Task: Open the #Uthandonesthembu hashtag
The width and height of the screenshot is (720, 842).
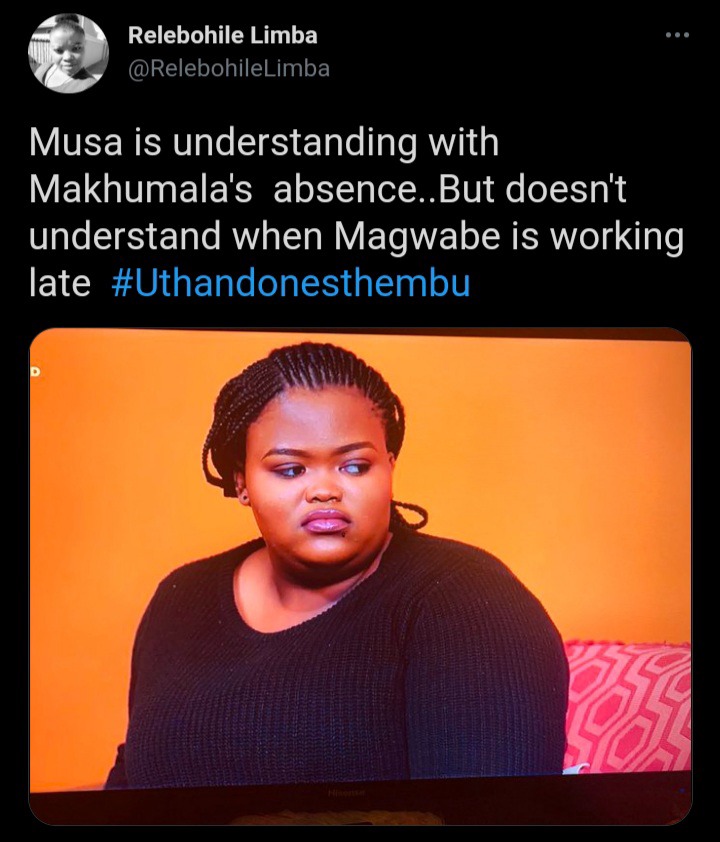Action: [290, 283]
